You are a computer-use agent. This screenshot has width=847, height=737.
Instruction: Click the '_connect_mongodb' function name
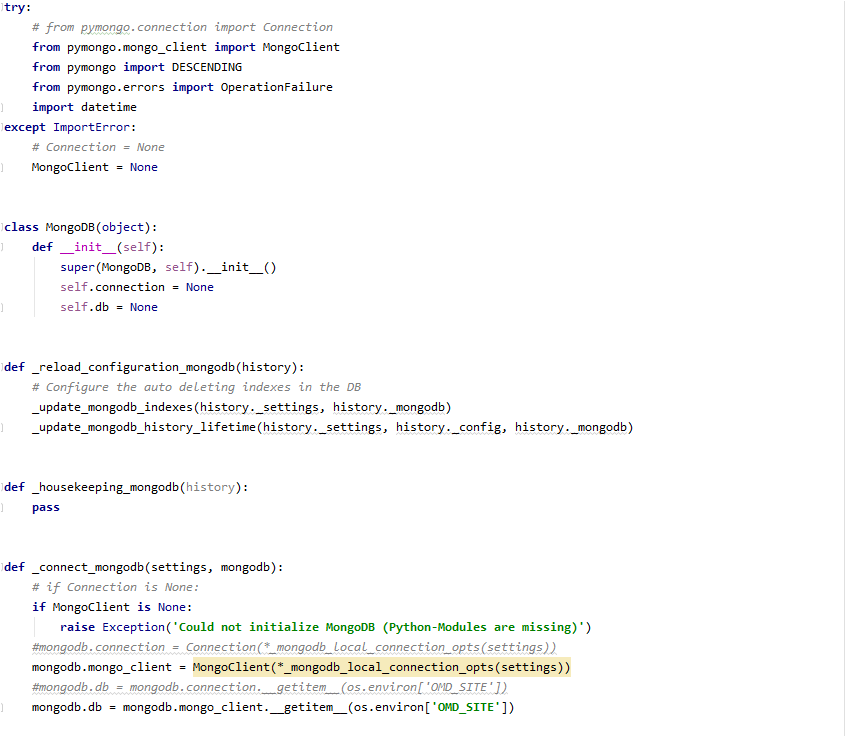coord(88,567)
